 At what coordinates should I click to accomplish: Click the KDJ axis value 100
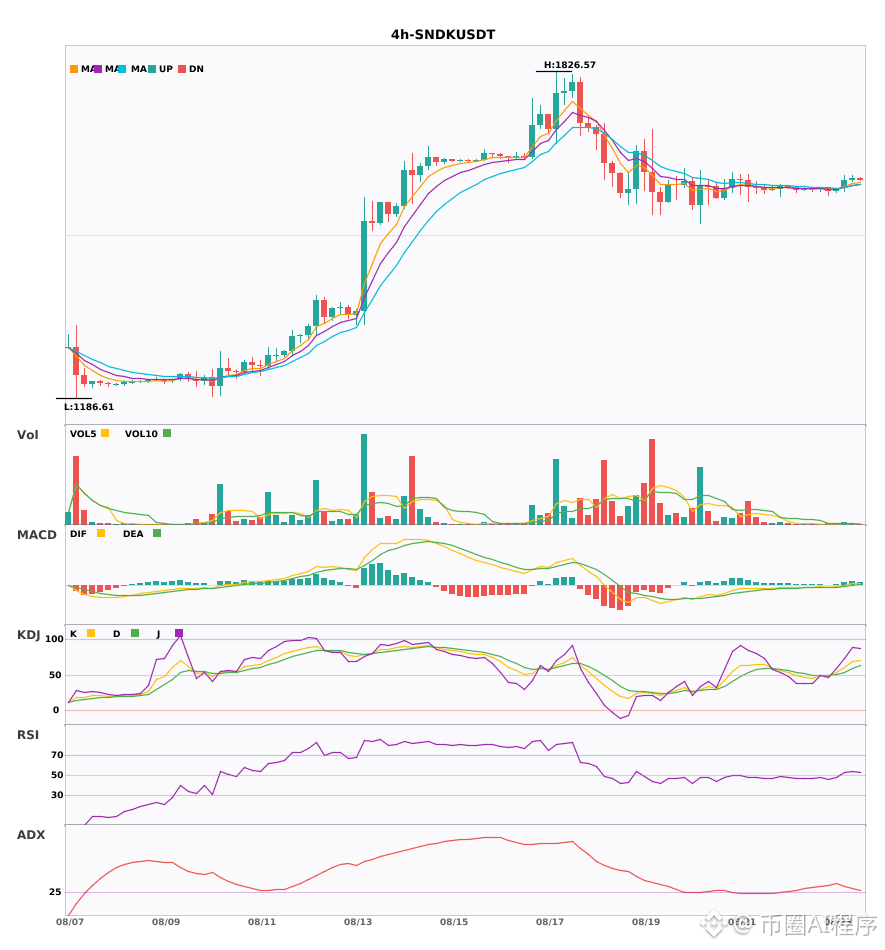click(x=55, y=639)
